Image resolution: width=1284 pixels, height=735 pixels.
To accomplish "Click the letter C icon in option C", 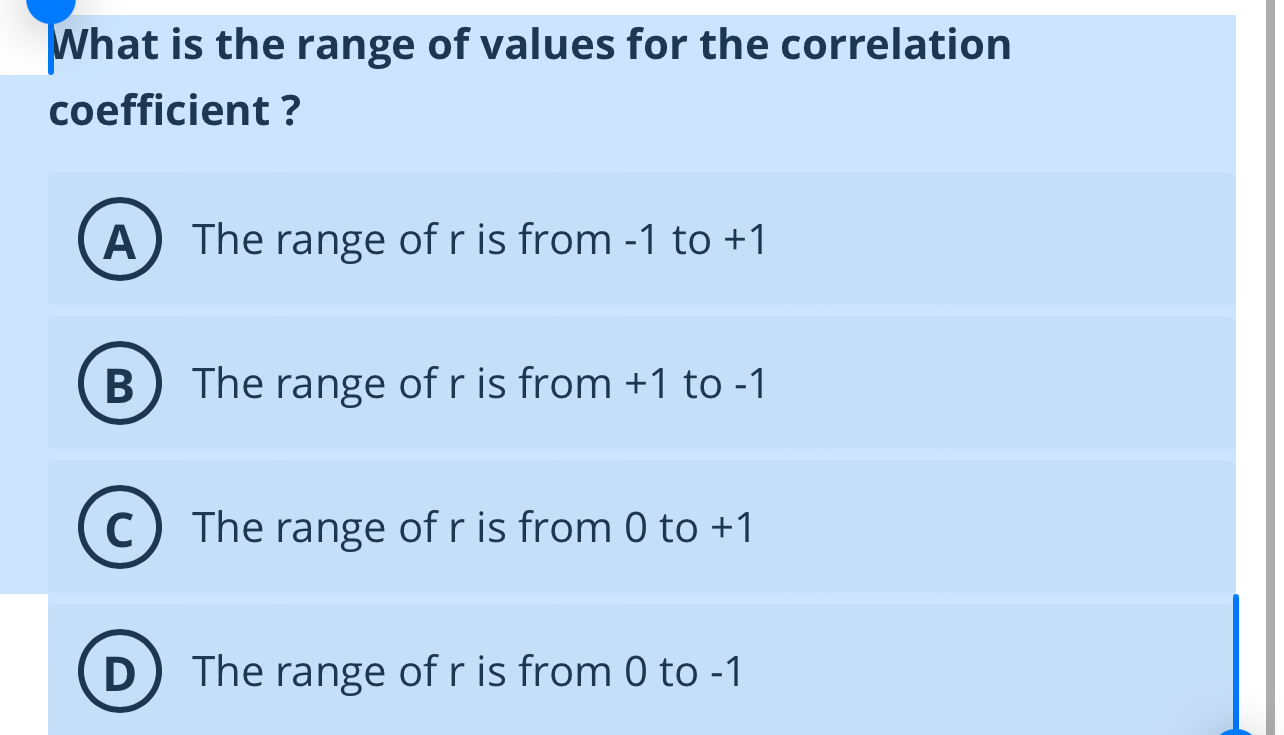I will tap(119, 528).
